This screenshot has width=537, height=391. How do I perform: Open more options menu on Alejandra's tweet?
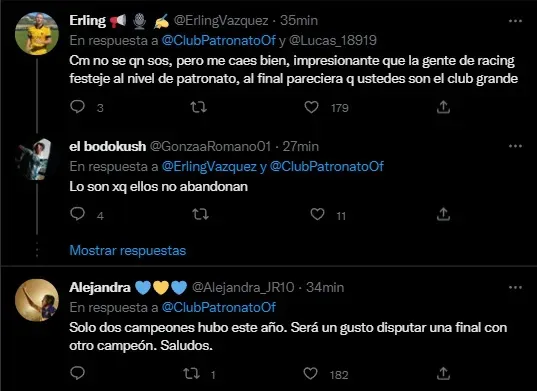[x=515, y=288]
